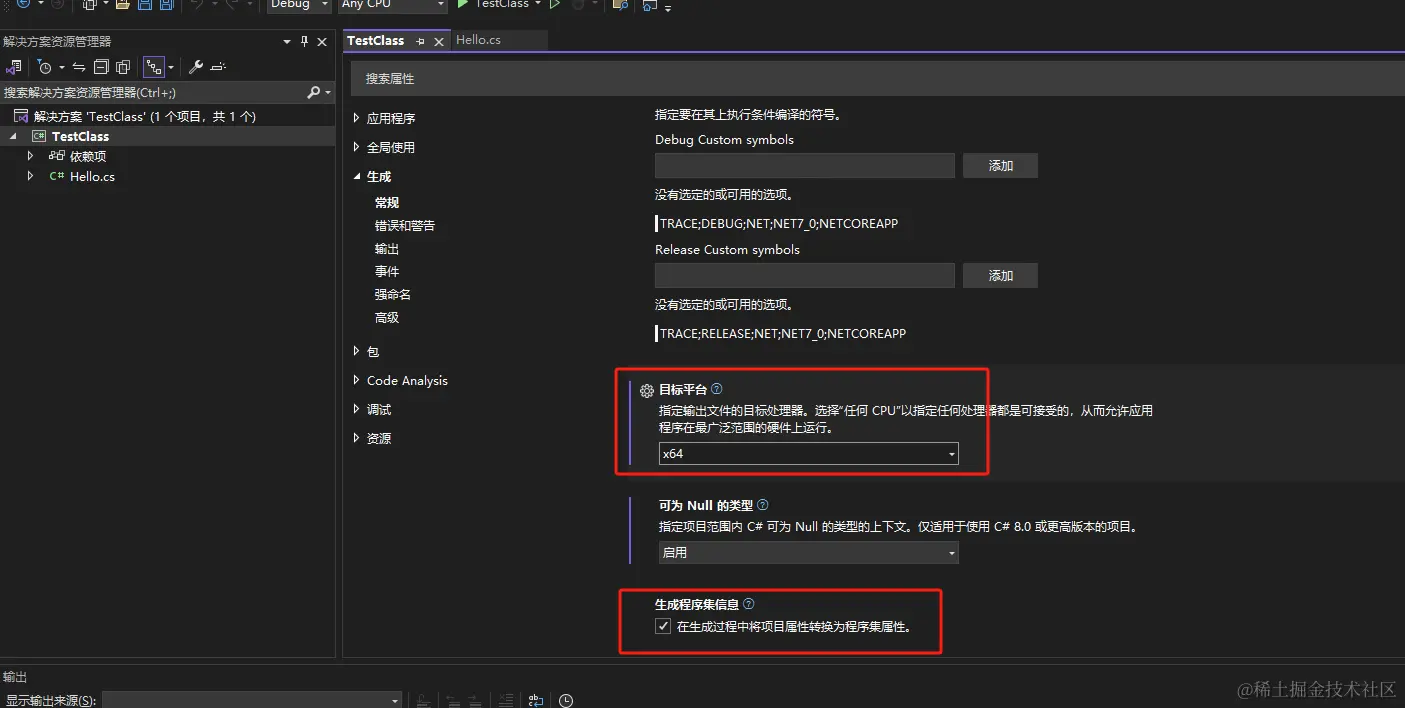
Task: Pin the TestClass tab
Action: (x=421, y=41)
